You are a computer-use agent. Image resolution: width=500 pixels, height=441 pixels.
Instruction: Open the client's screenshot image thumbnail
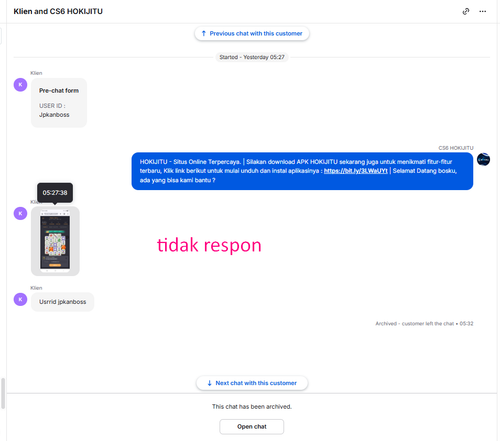[55, 241]
